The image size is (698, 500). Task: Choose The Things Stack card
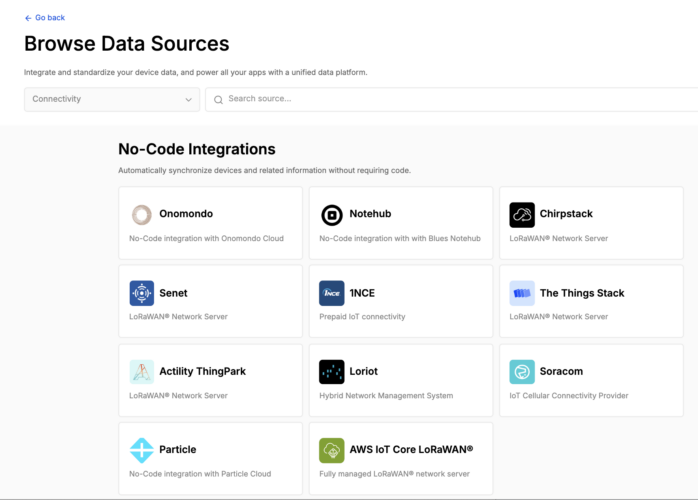coord(591,301)
